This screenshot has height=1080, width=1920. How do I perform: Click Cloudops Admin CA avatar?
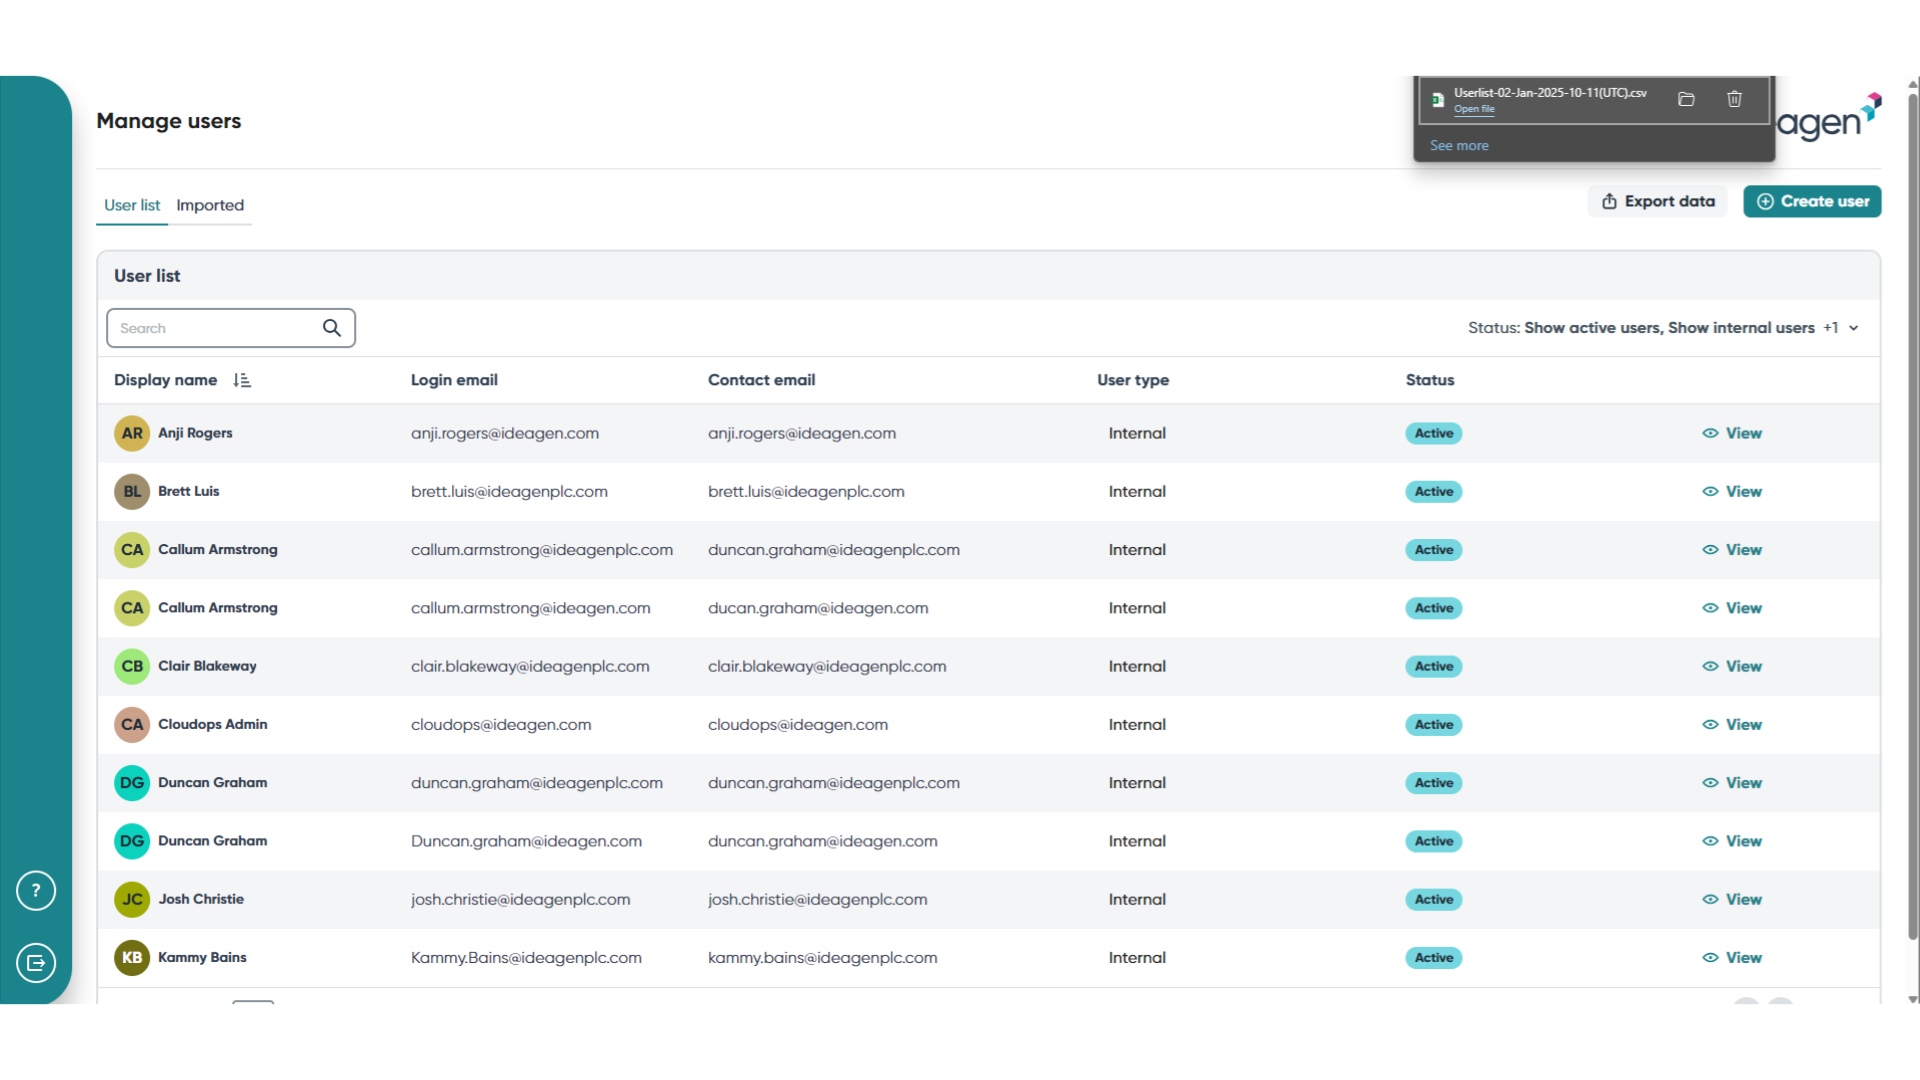[132, 724]
